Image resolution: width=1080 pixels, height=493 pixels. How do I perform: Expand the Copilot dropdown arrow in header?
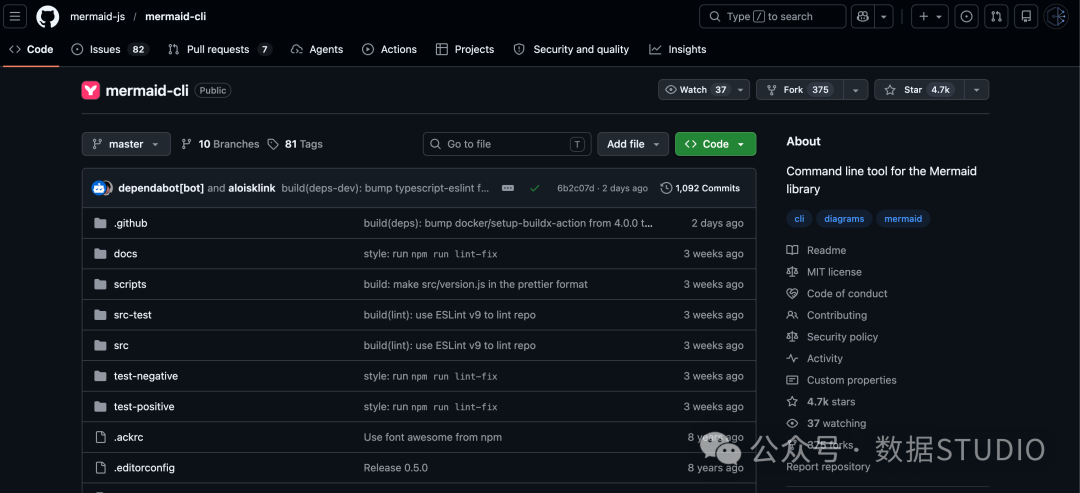[x=884, y=17]
